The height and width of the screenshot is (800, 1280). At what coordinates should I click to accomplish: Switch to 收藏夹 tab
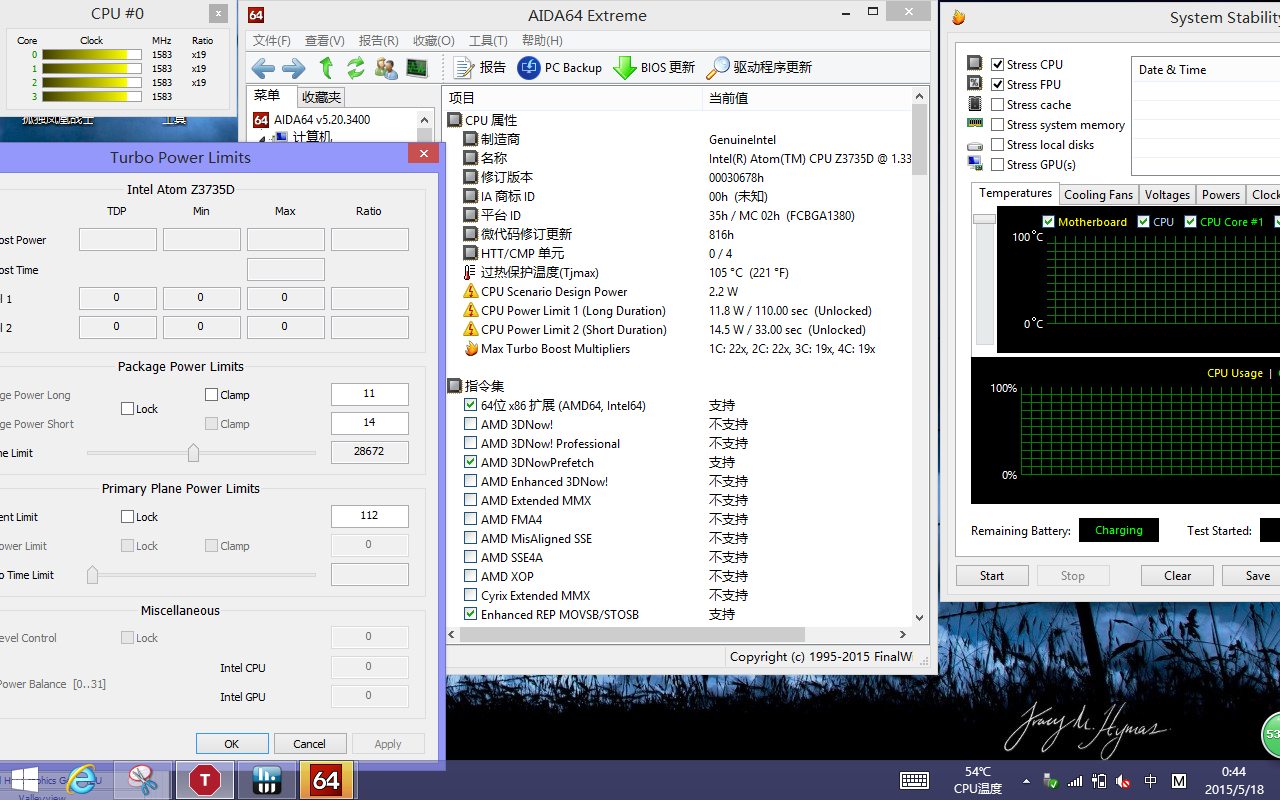coord(321,97)
